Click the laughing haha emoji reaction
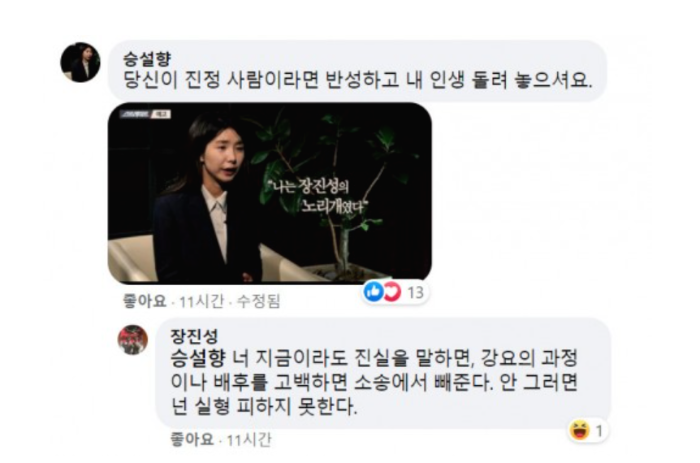This screenshot has width=700, height=463. pos(579,430)
